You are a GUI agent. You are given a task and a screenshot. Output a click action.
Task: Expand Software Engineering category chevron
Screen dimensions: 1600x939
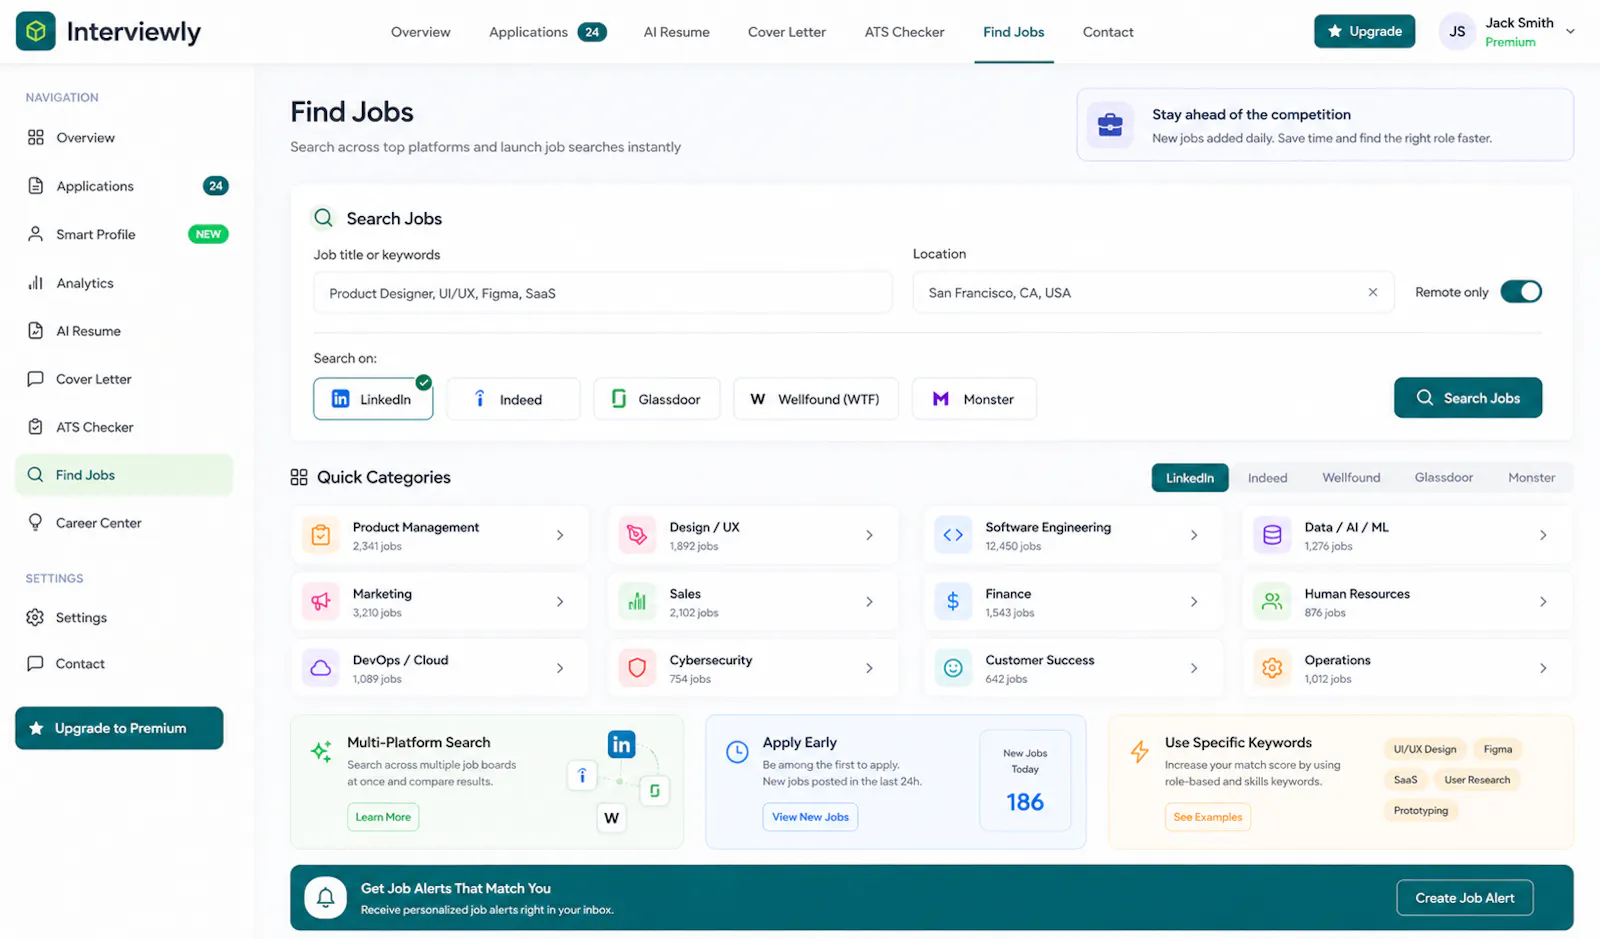(x=1194, y=536)
